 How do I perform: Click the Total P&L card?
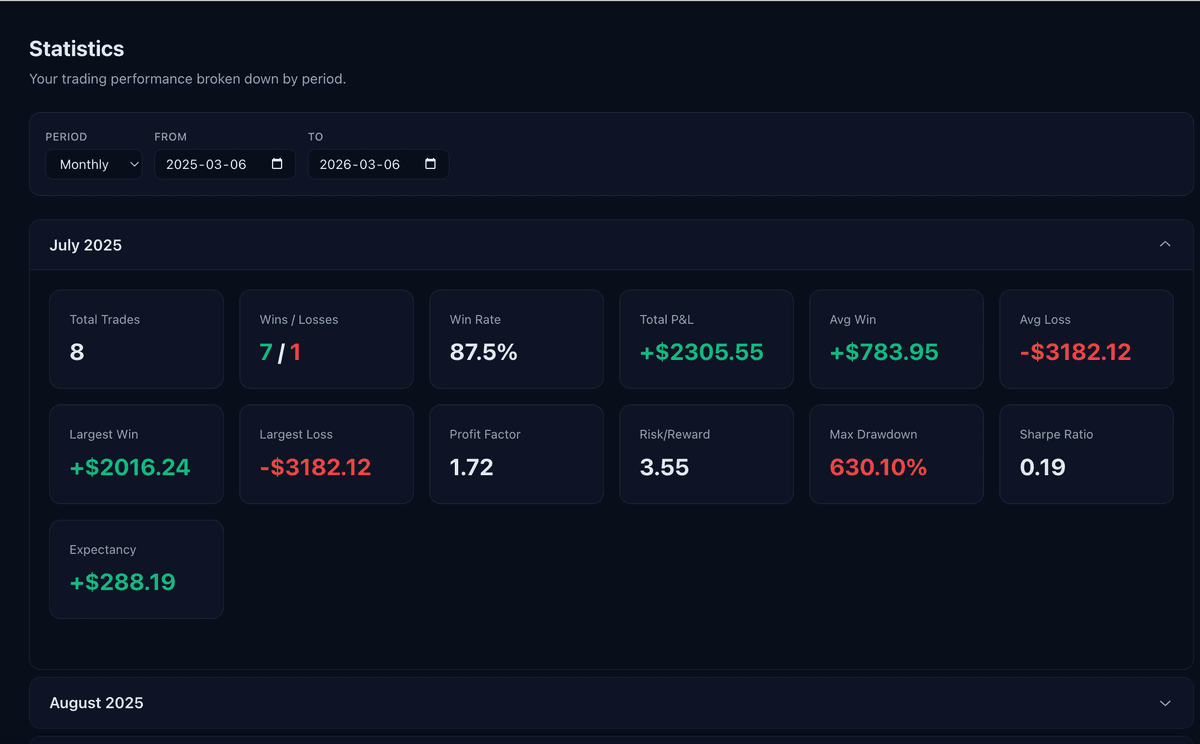706,339
